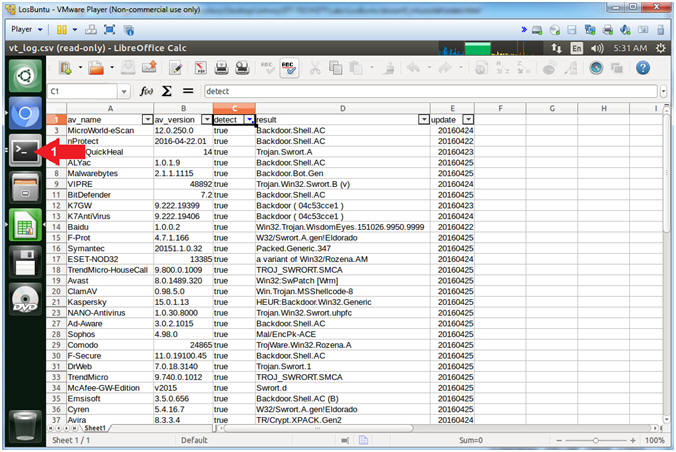Open the system settings gear menu
Viewport: 676px width, 452px height.
pos(660,48)
